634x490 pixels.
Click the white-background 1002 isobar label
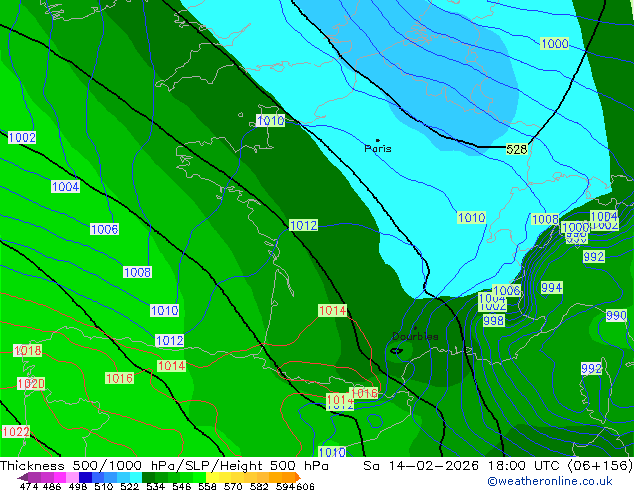(22, 137)
